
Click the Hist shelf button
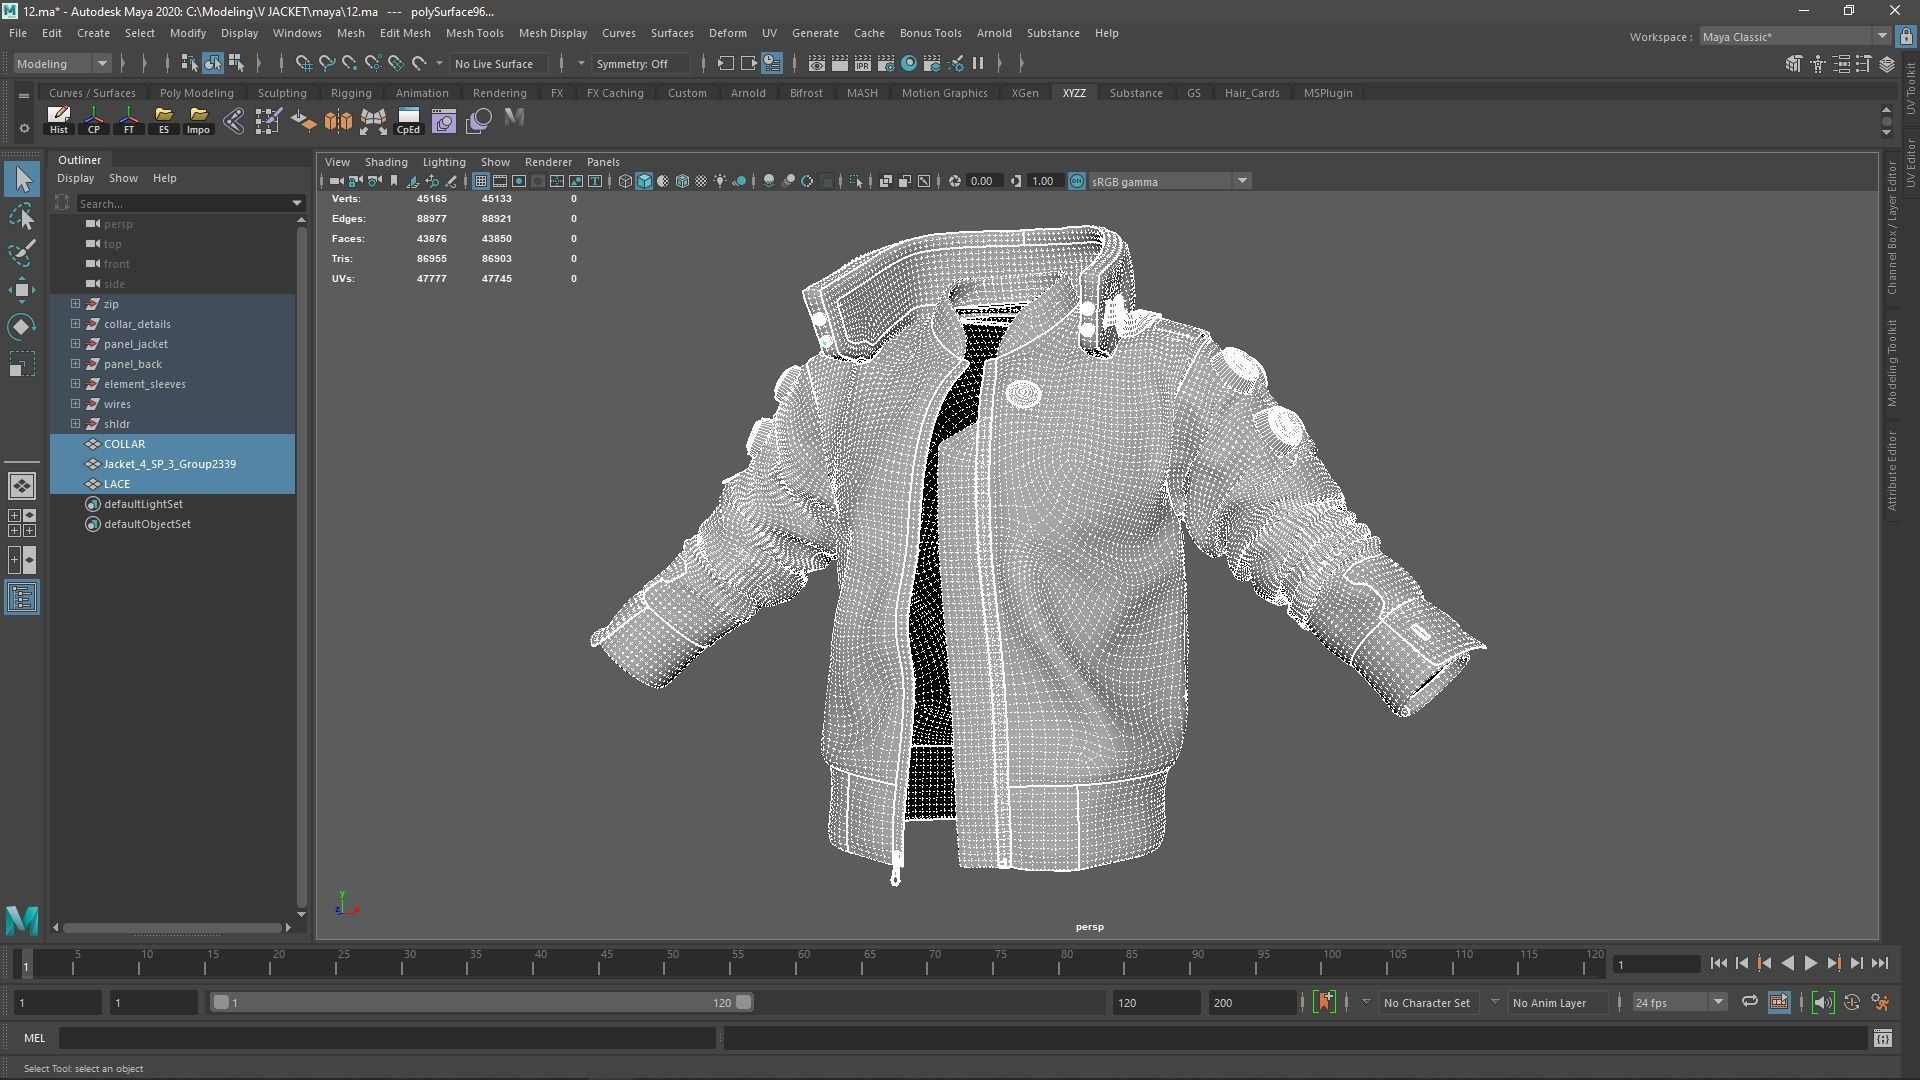click(x=59, y=120)
